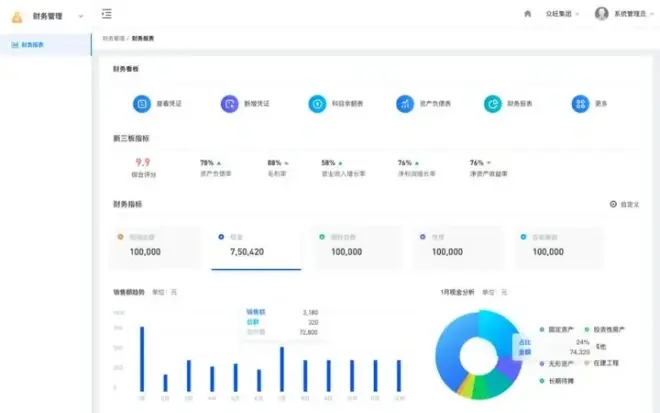This screenshot has height=413, width=660.
Task: Click the 更多 (more) grid icon
Action: click(579, 103)
